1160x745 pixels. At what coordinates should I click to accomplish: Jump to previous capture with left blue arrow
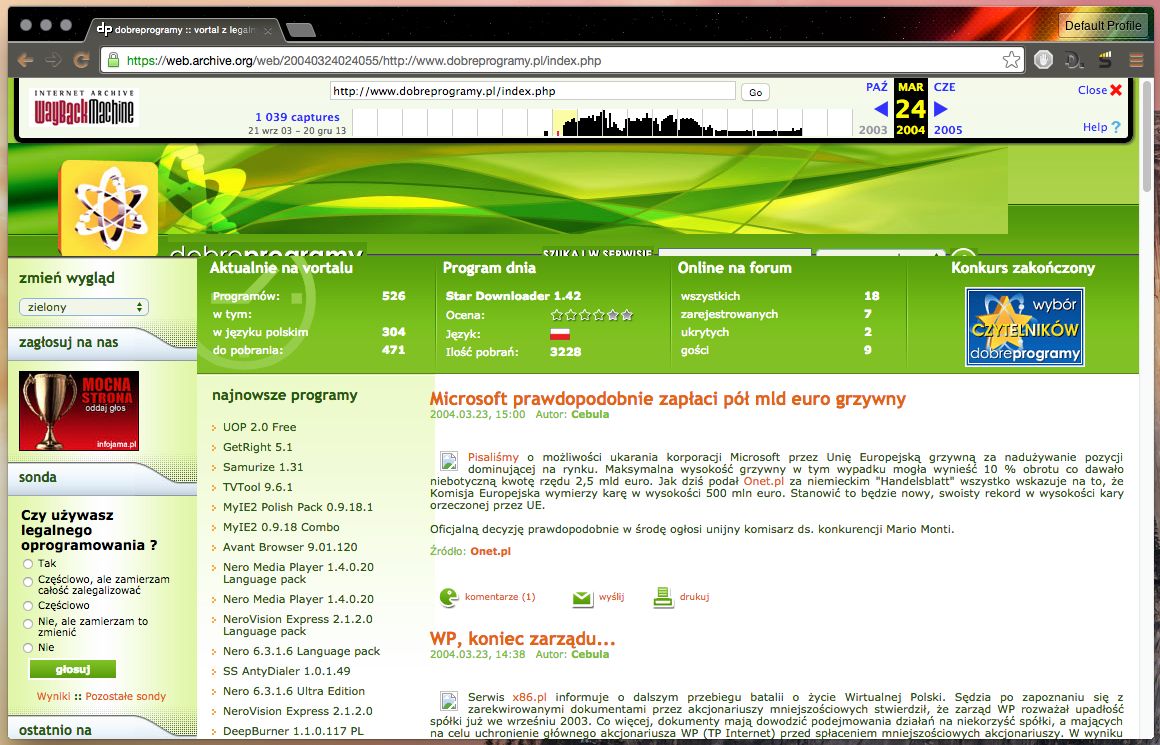(880, 109)
